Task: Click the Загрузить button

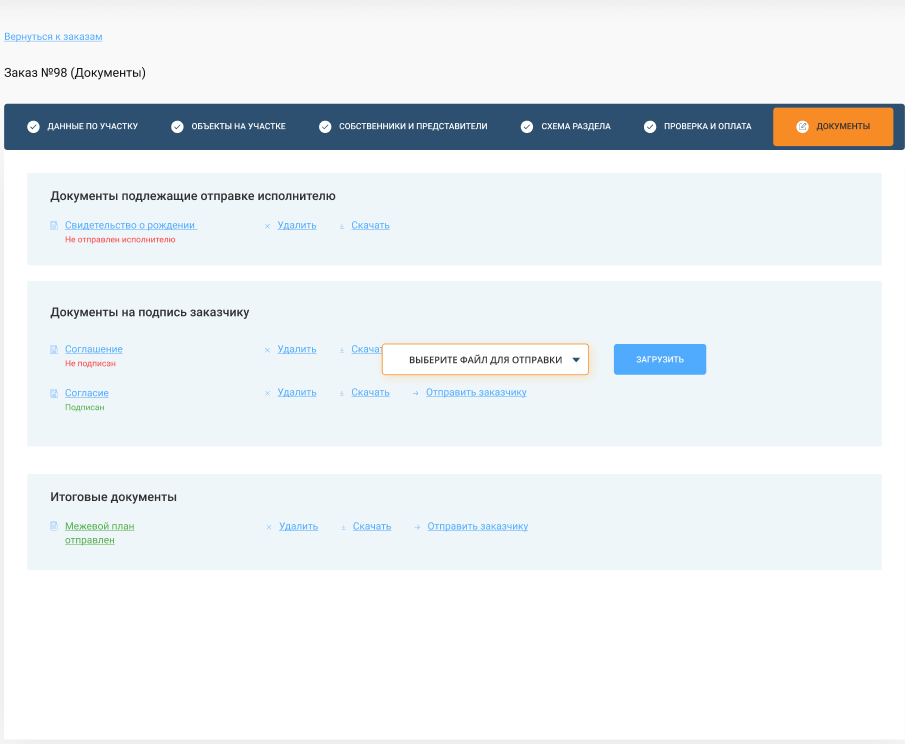Action: click(x=660, y=360)
